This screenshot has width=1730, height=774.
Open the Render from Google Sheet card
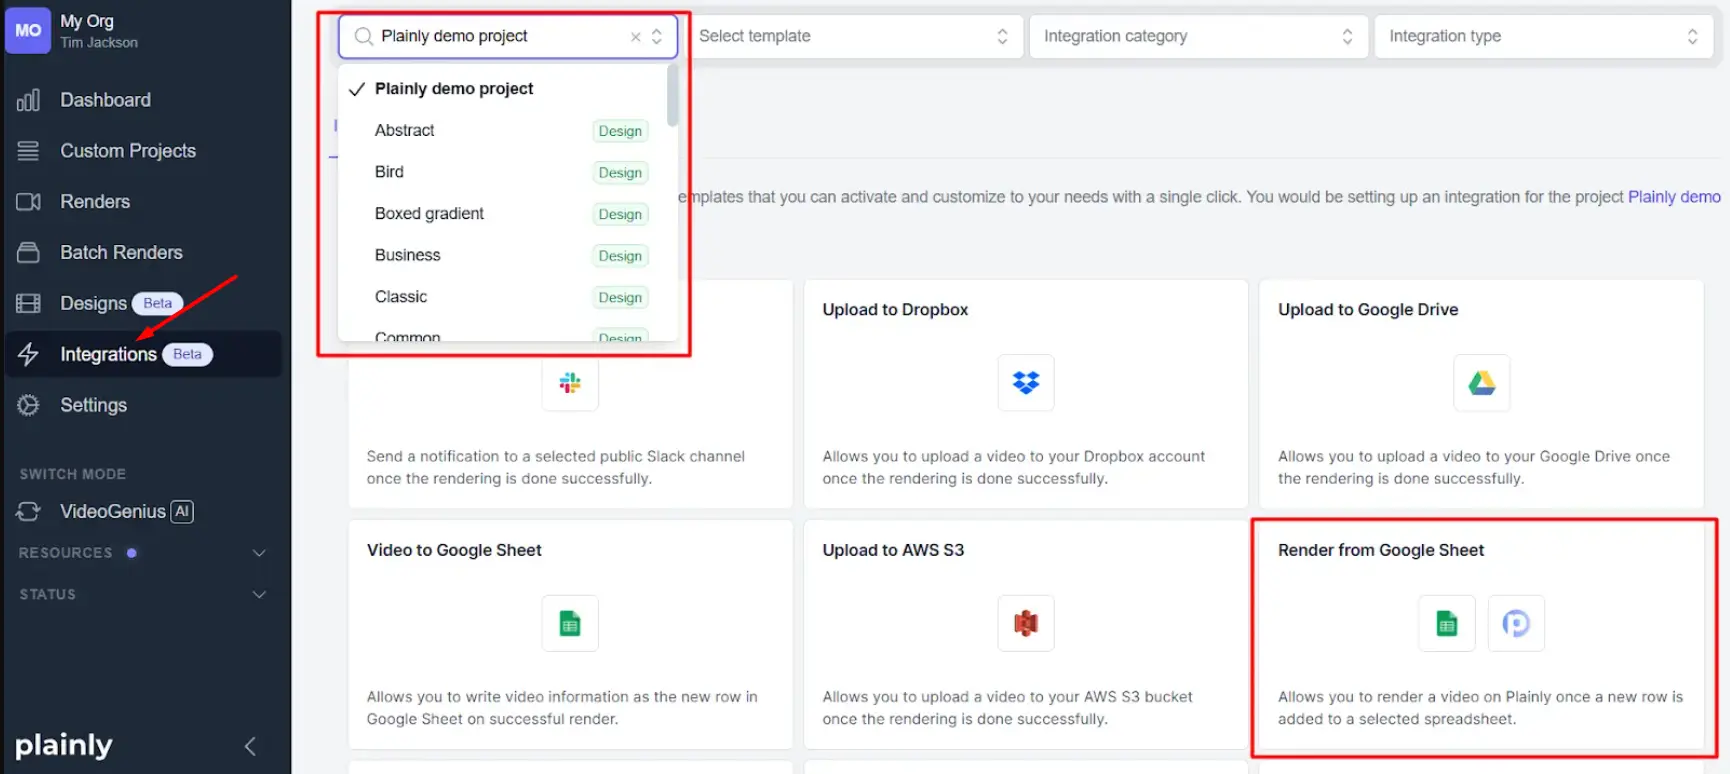point(1481,634)
